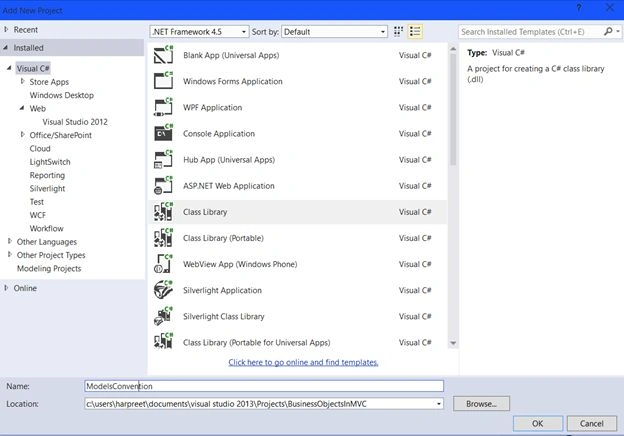Select the Windows Forms Application row text
This screenshot has height=436, width=624.
click(x=233, y=81)
